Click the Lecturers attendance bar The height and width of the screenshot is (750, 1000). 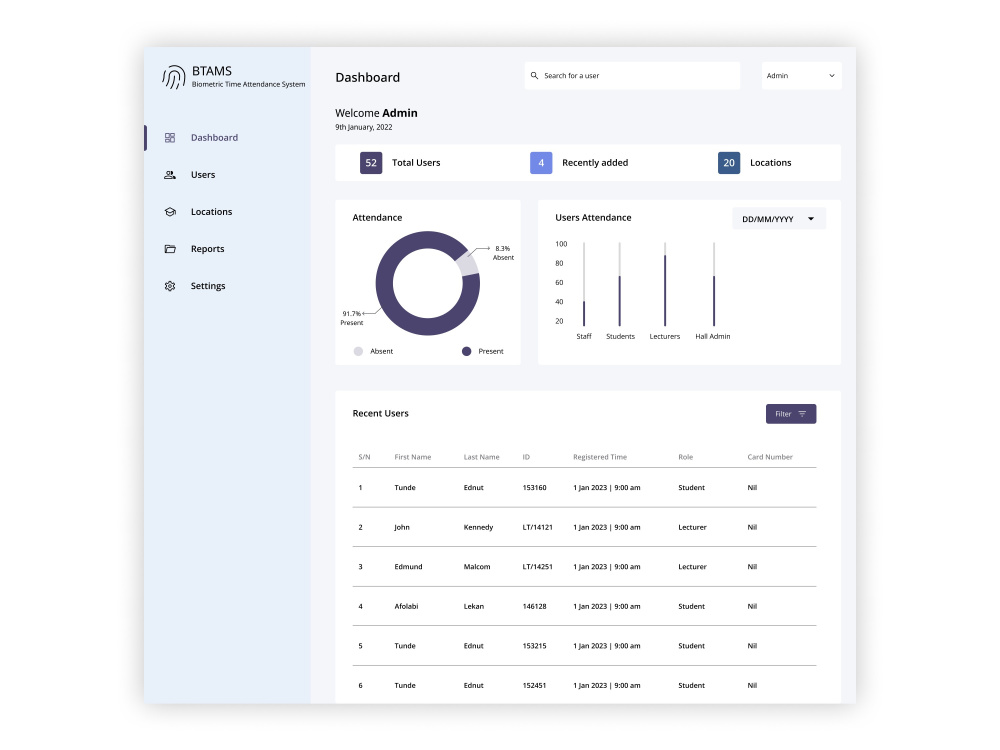pyautogui.click(x=665, y=284)
